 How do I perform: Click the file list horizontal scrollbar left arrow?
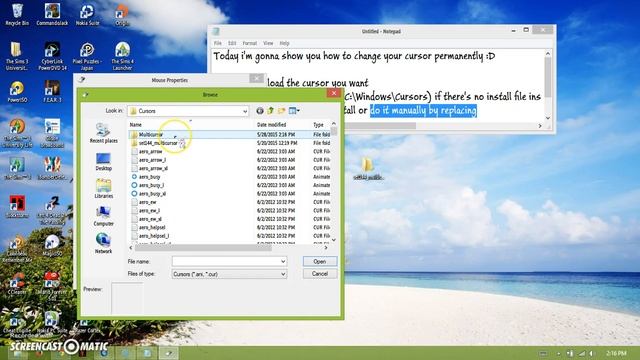pos(131,247)
